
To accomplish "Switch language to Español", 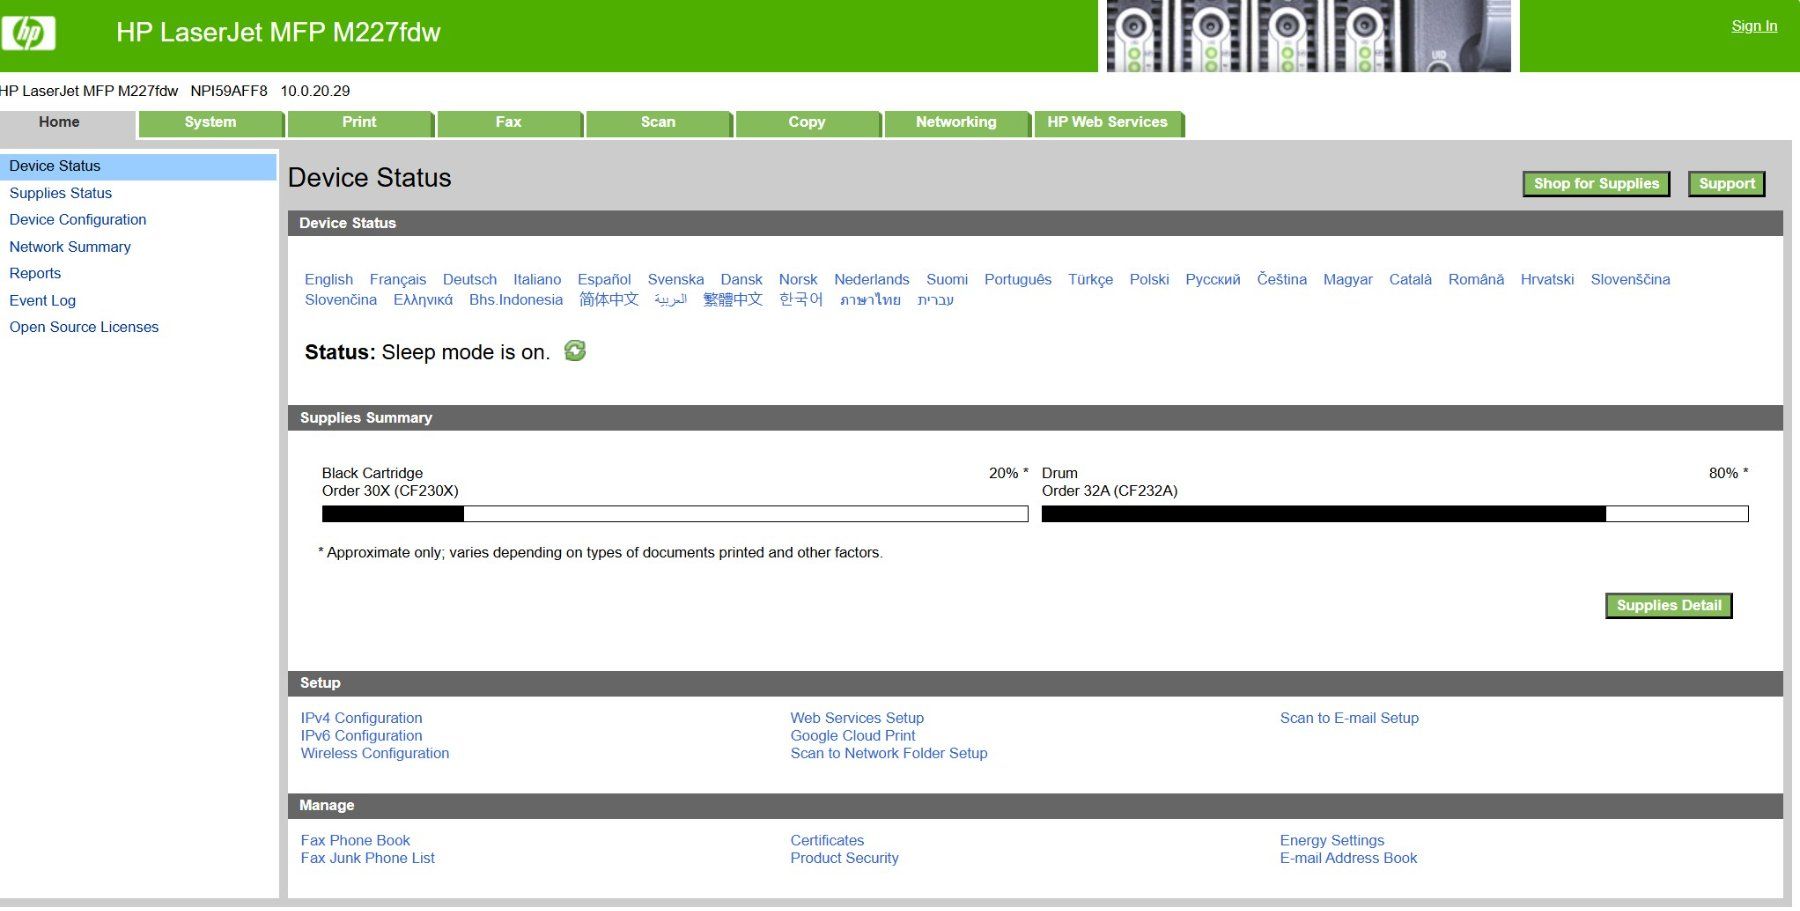I will click(604, 280).
